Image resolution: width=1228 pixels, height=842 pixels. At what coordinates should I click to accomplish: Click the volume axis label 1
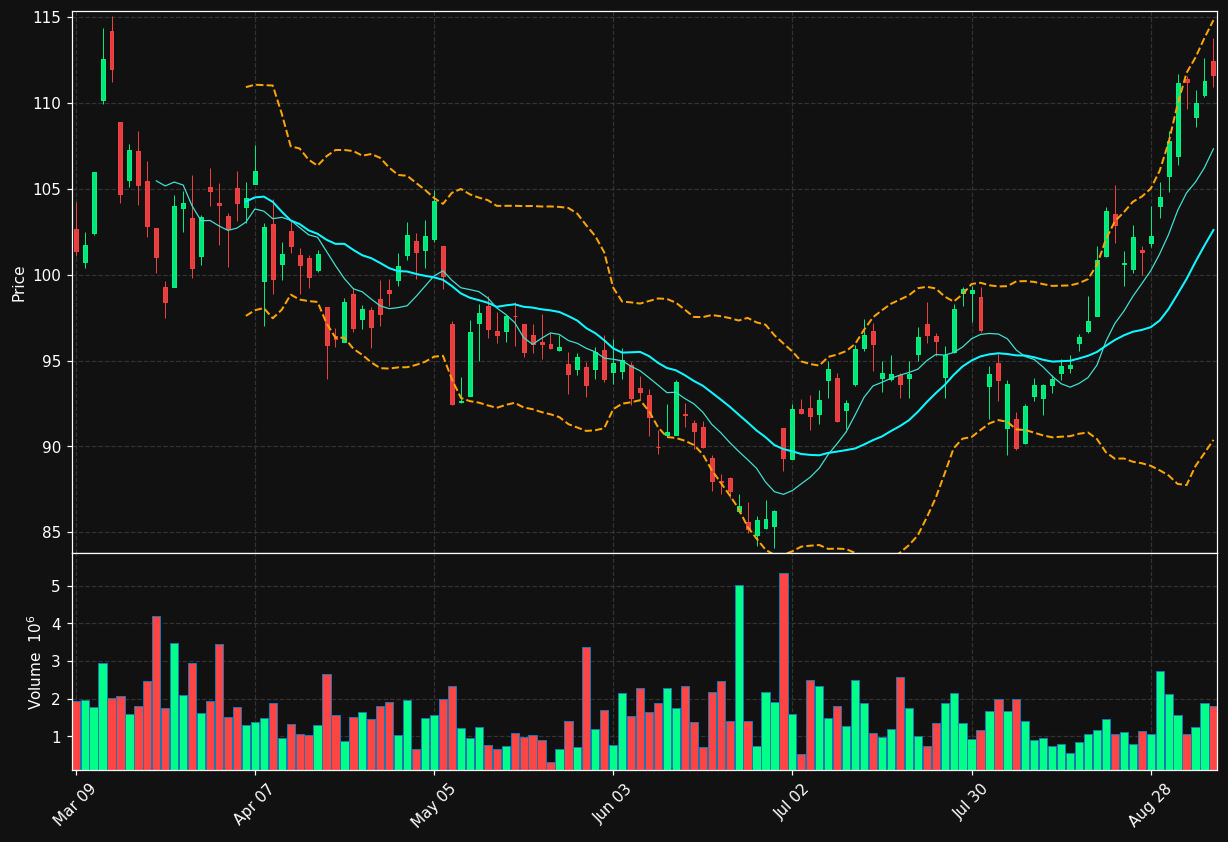click(x=57, y=738)
